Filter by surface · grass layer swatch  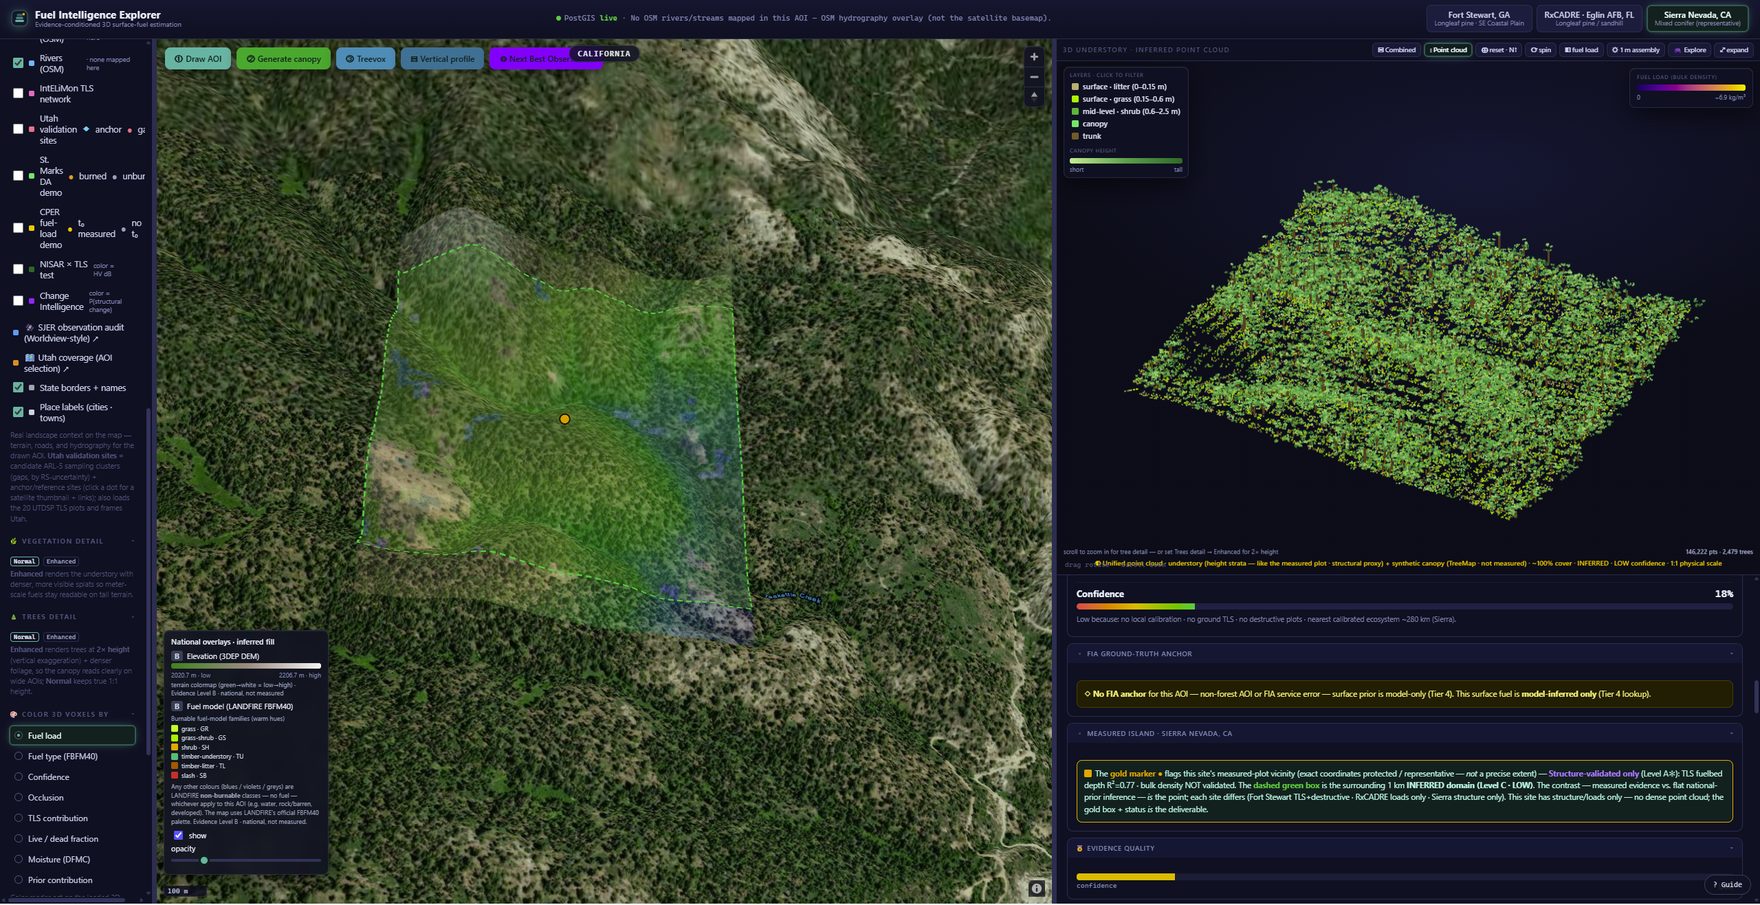click(x=1075, y=99)
